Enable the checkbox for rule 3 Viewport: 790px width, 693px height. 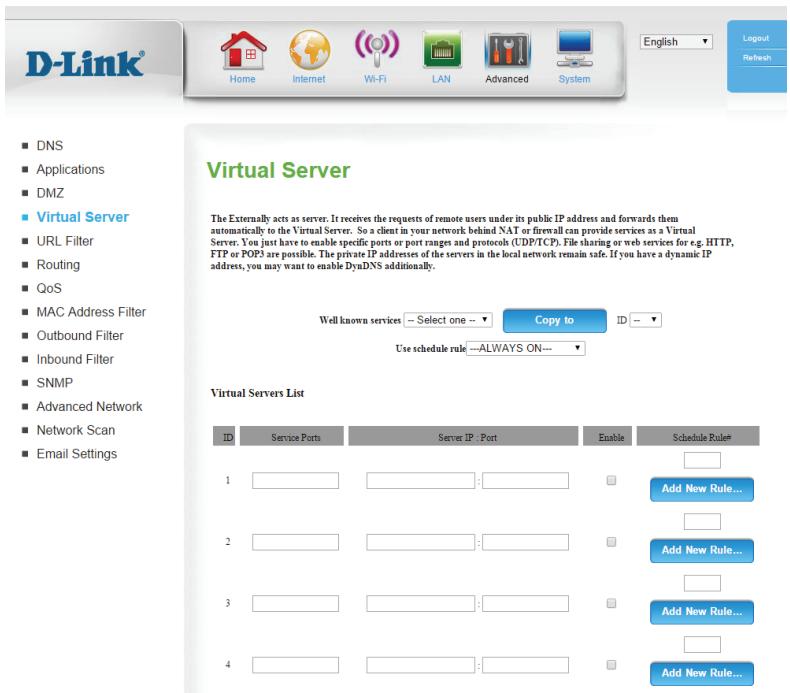pos(611,603)
